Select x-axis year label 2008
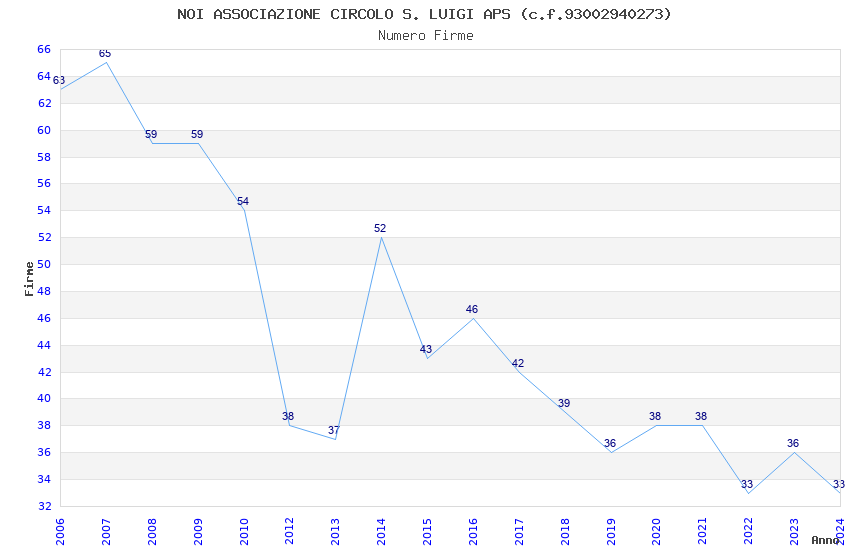The height and width of the screenshot is (550, 850). (152, 532)
